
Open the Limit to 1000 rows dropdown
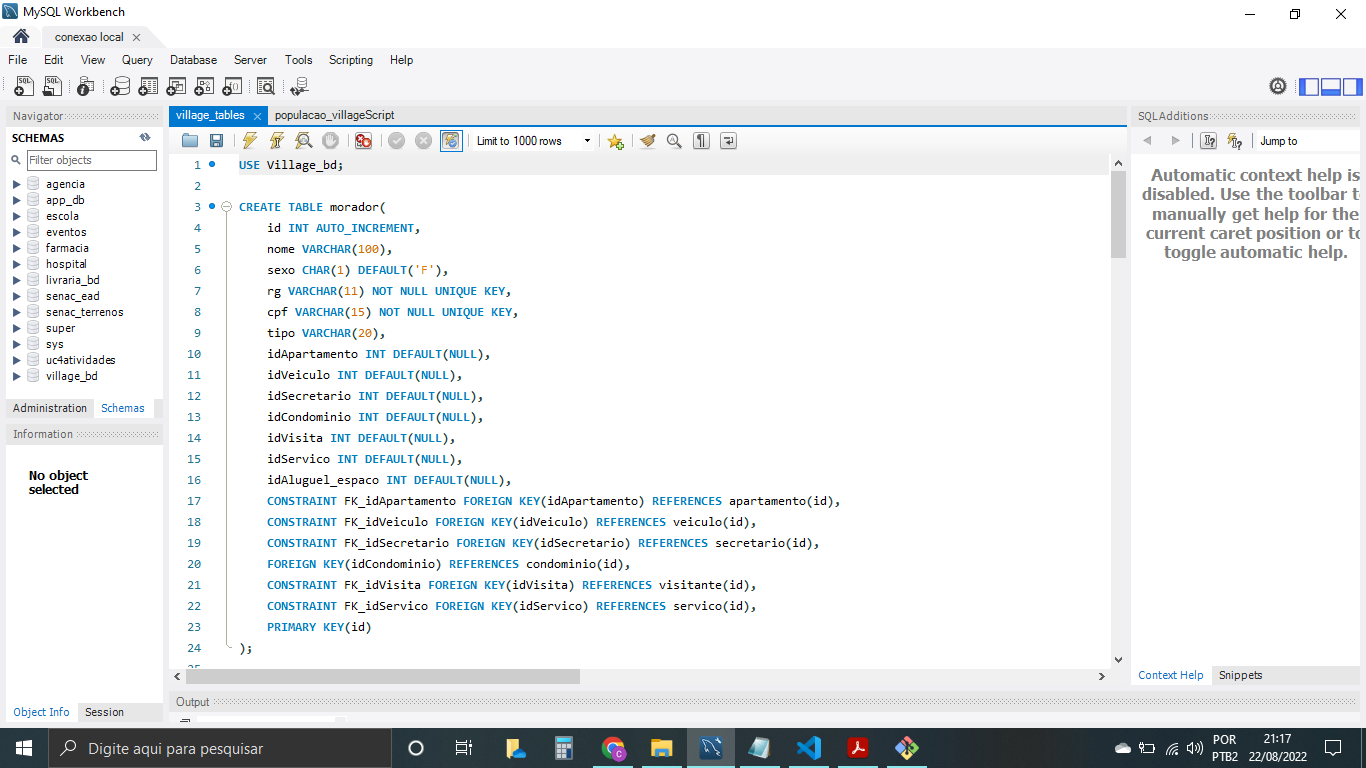[x=588, y=140]
